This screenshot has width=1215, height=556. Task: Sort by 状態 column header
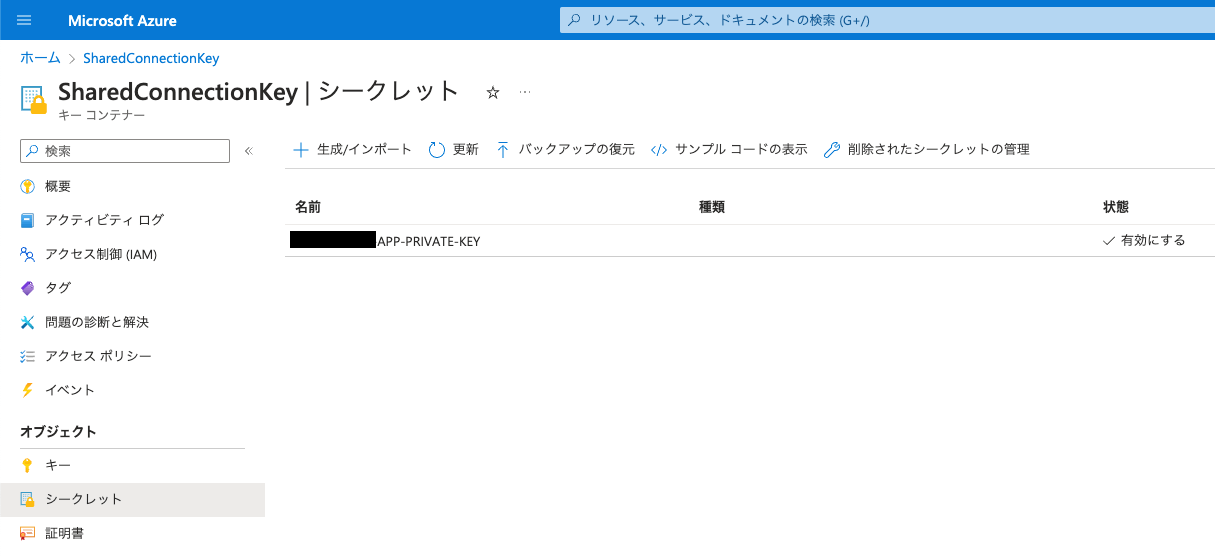click(1116, 207)
